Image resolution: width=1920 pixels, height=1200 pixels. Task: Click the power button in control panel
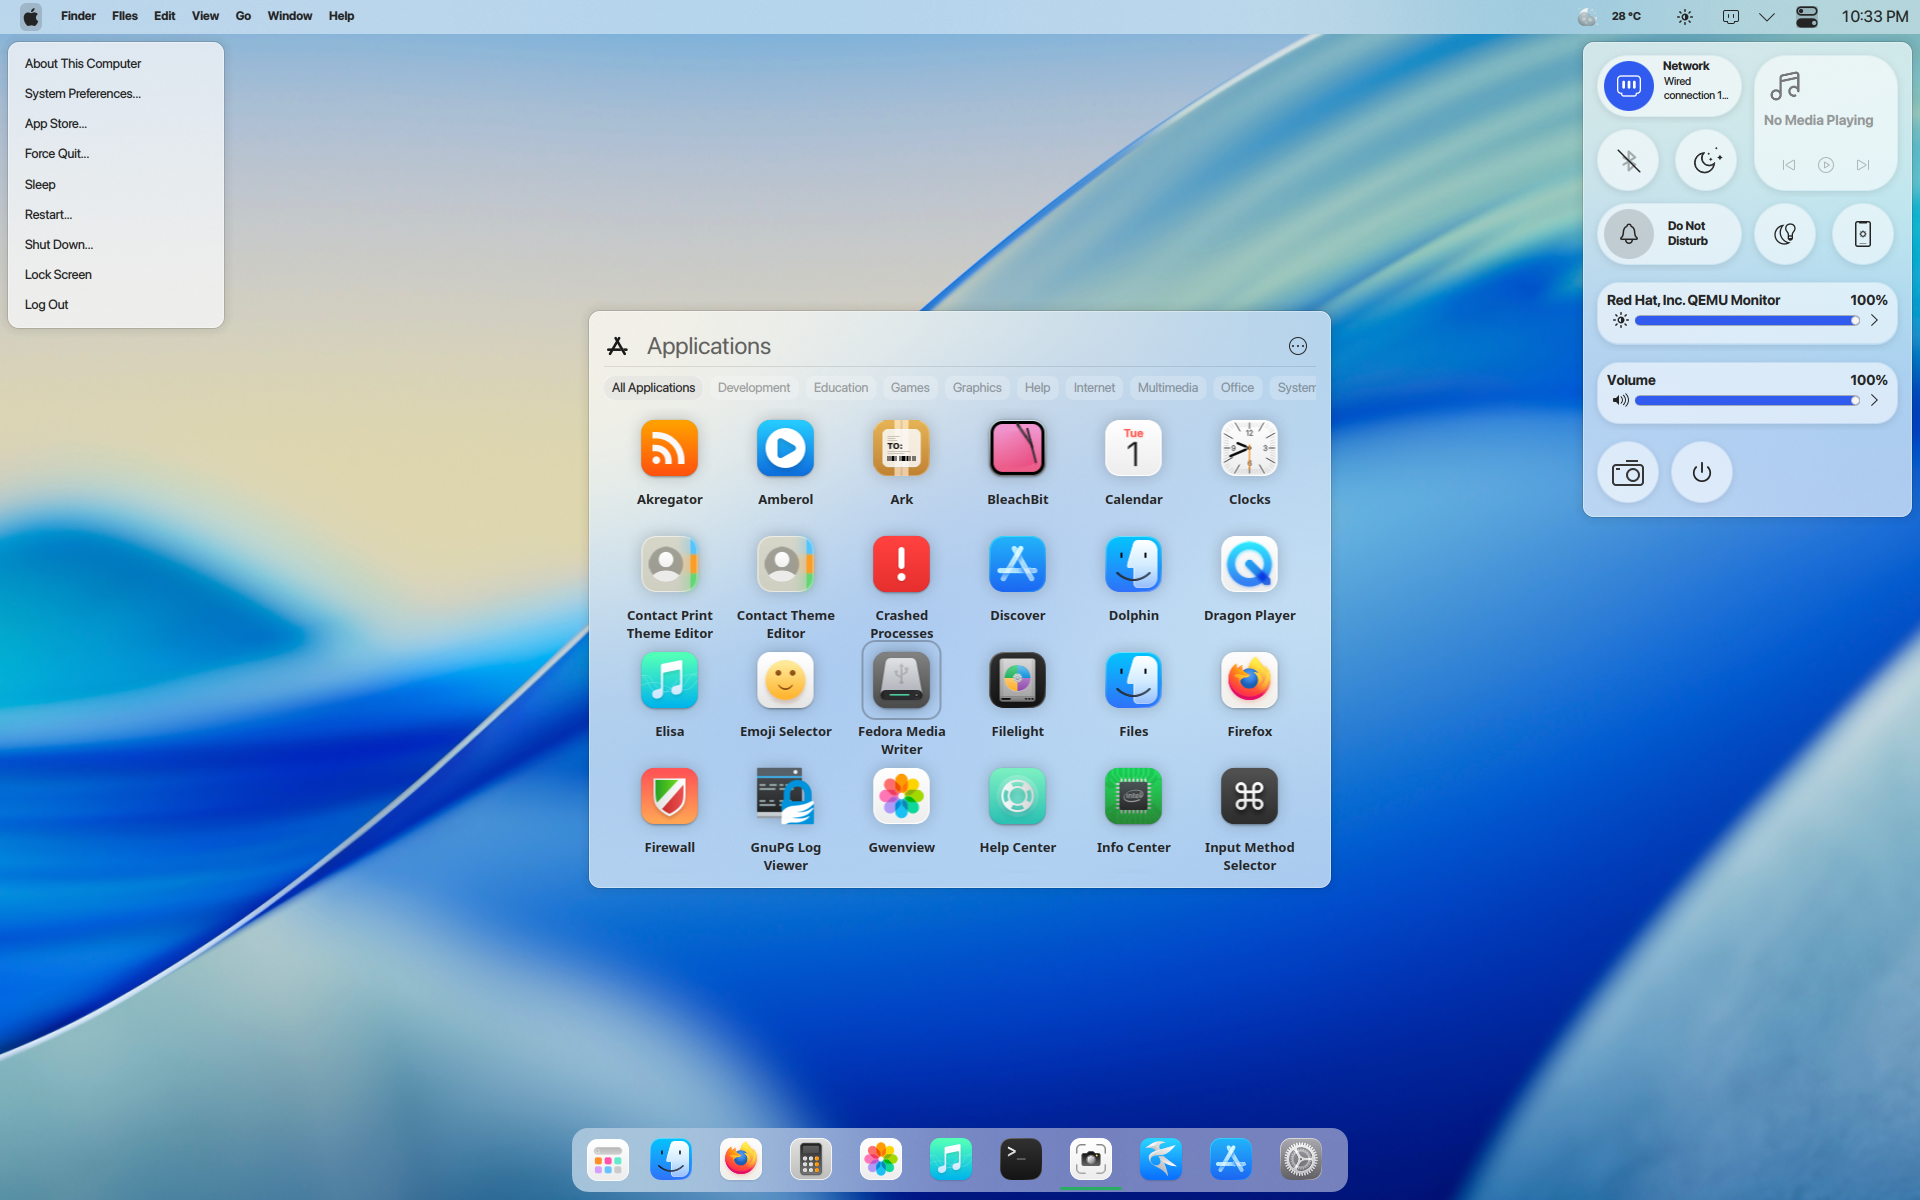tap(1701, 473)
